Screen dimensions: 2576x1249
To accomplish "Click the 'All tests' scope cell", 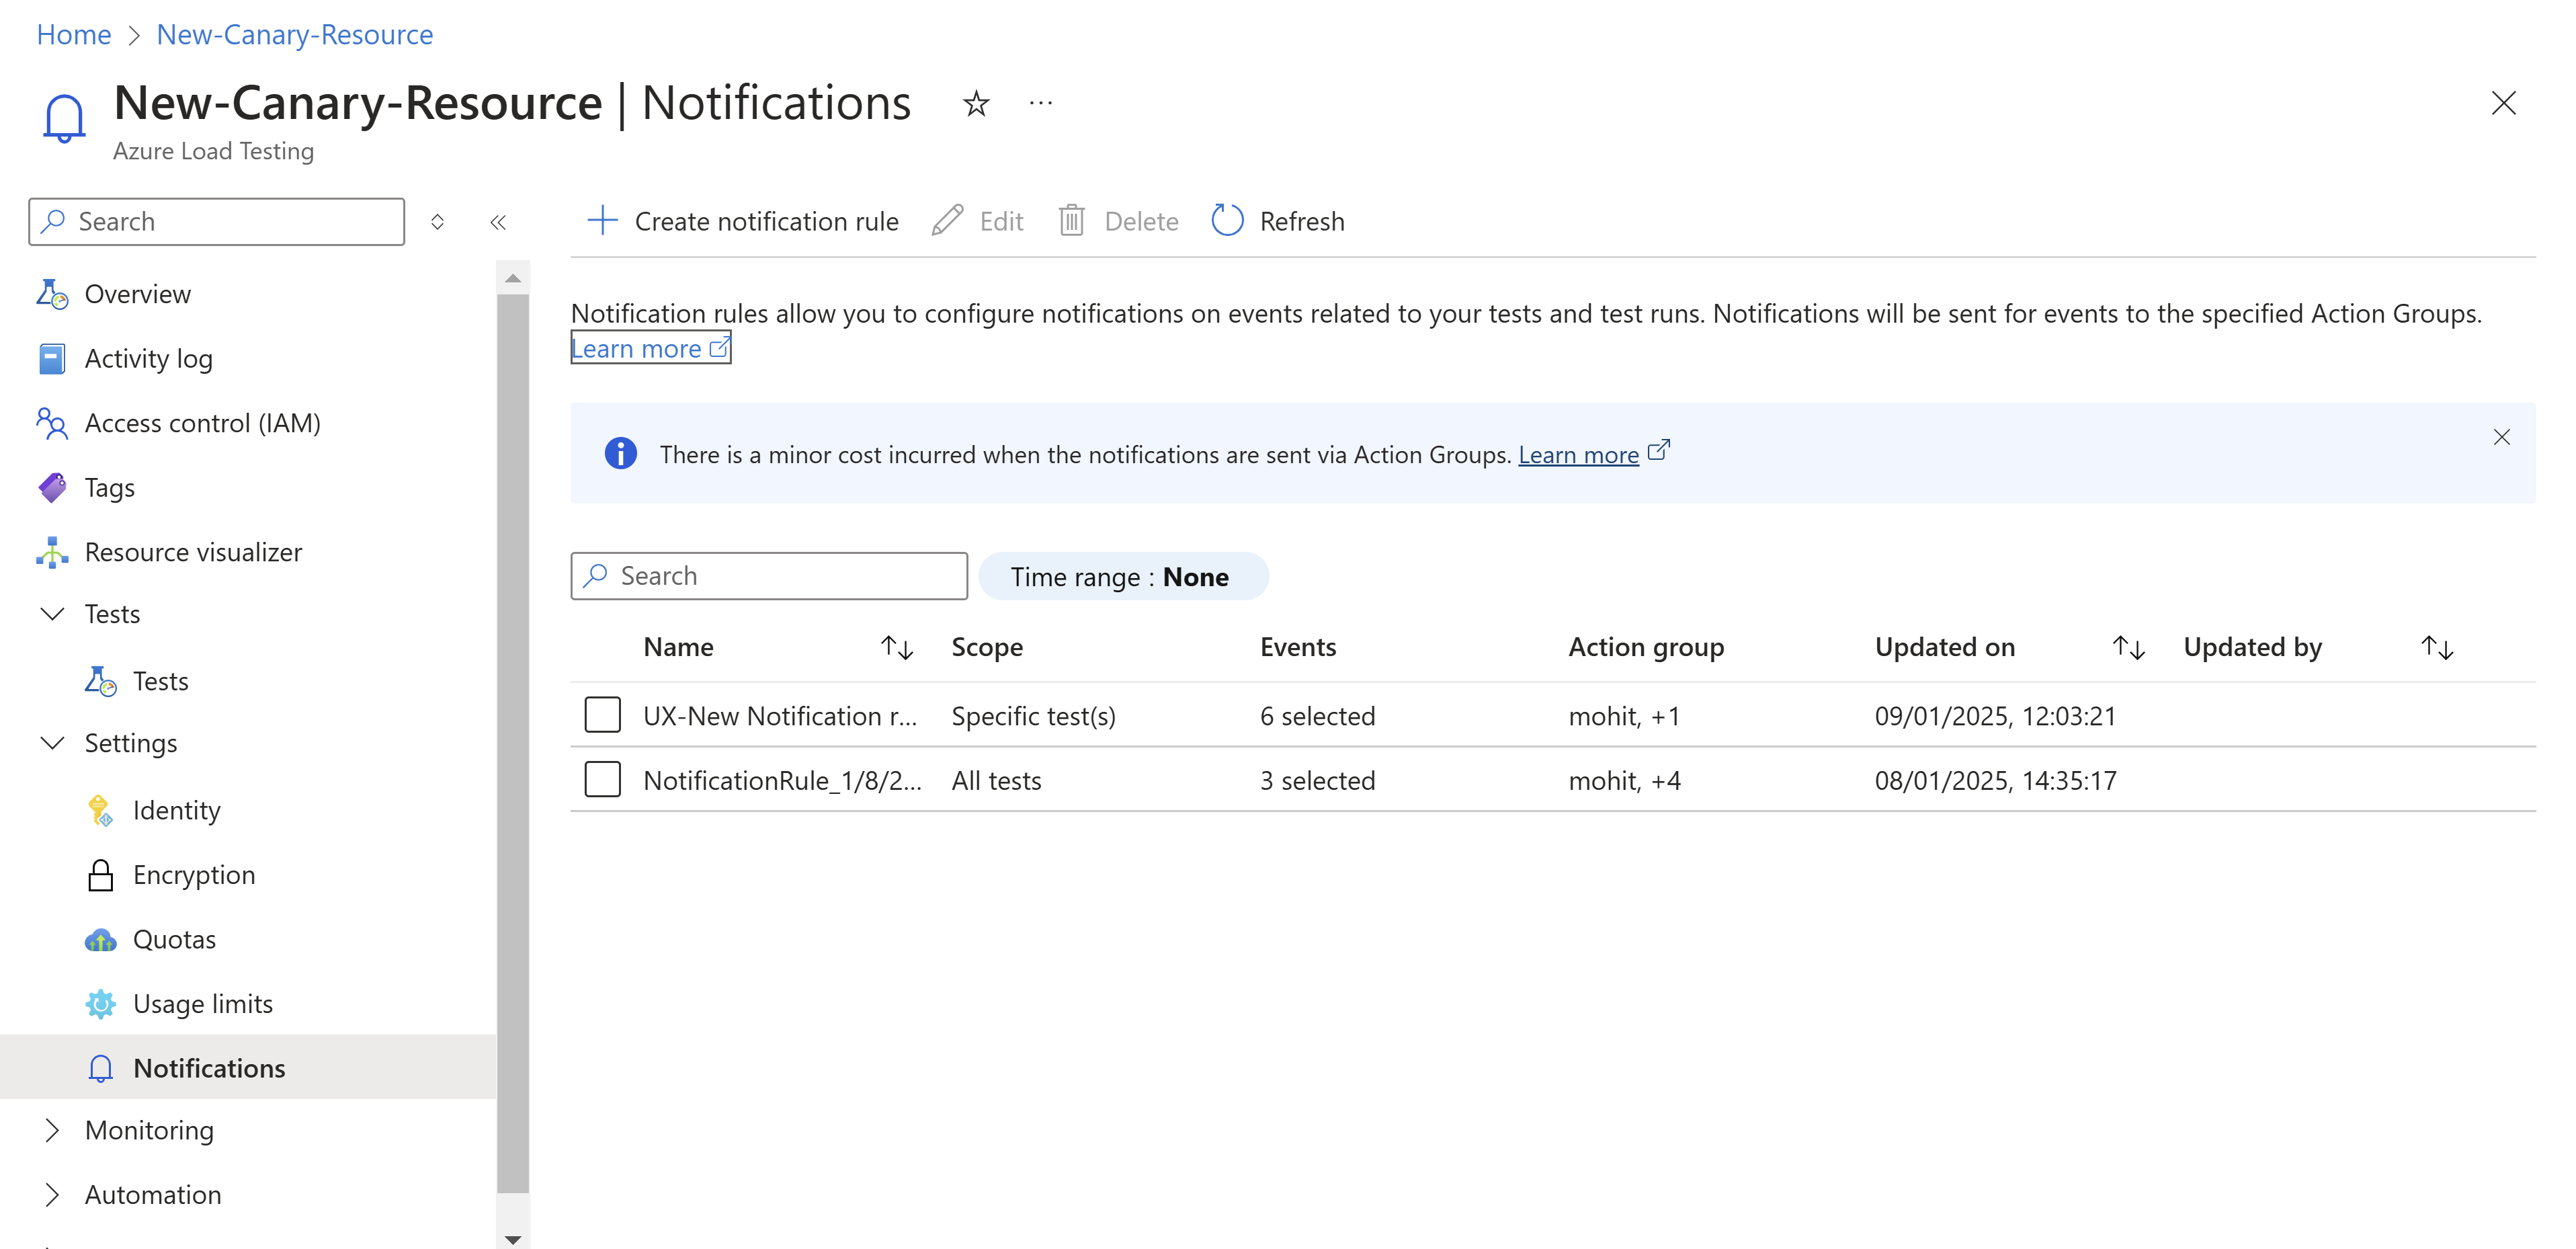I will tap(996, 780).
